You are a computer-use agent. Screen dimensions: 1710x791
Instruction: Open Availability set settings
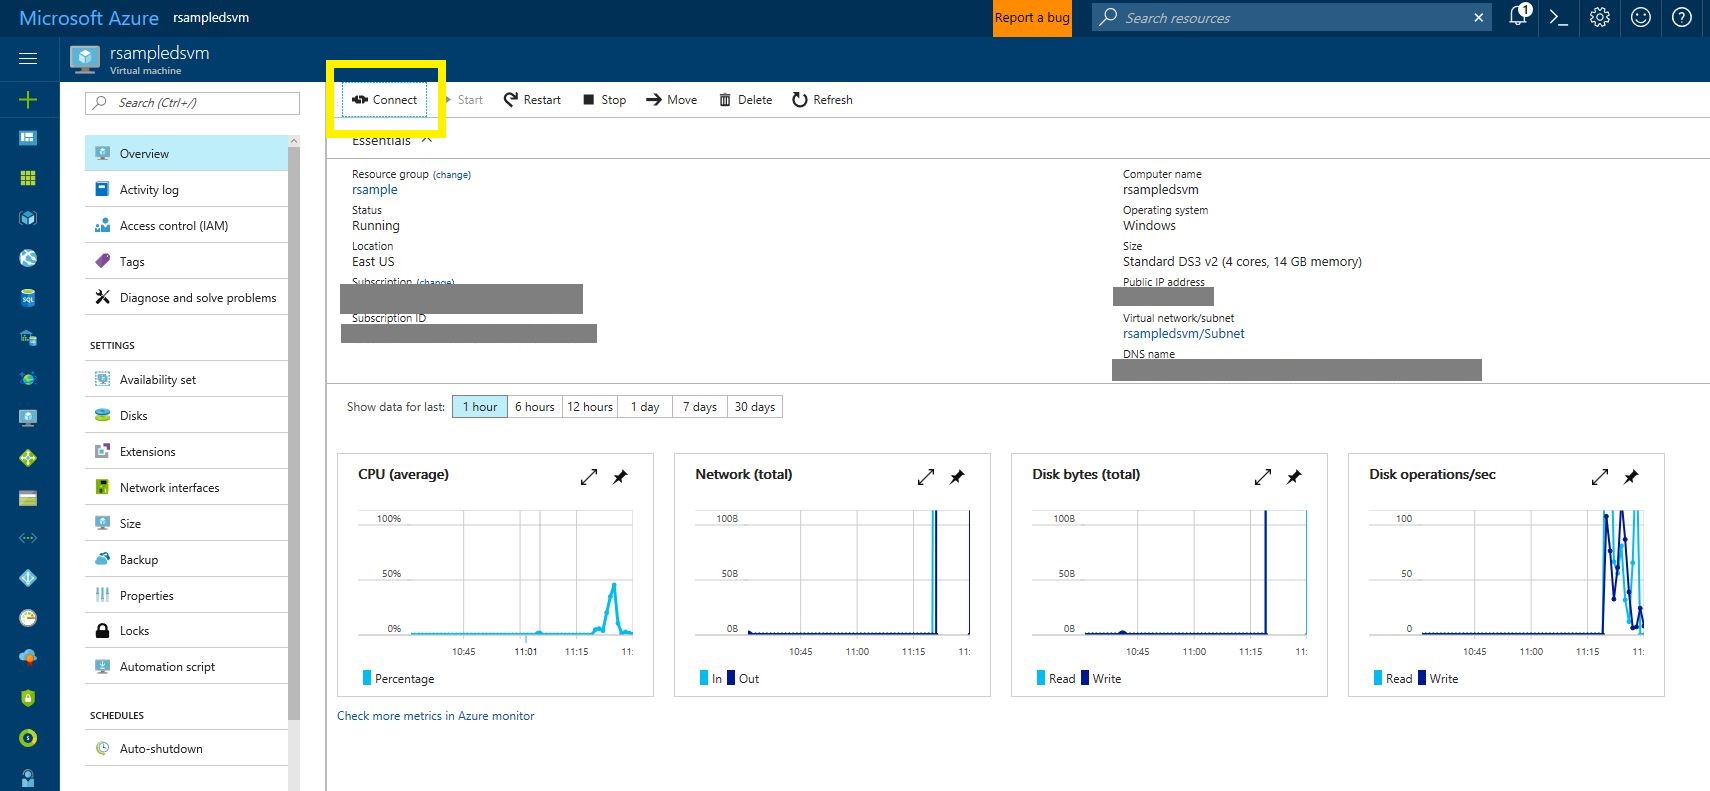(x=187, y=379)
